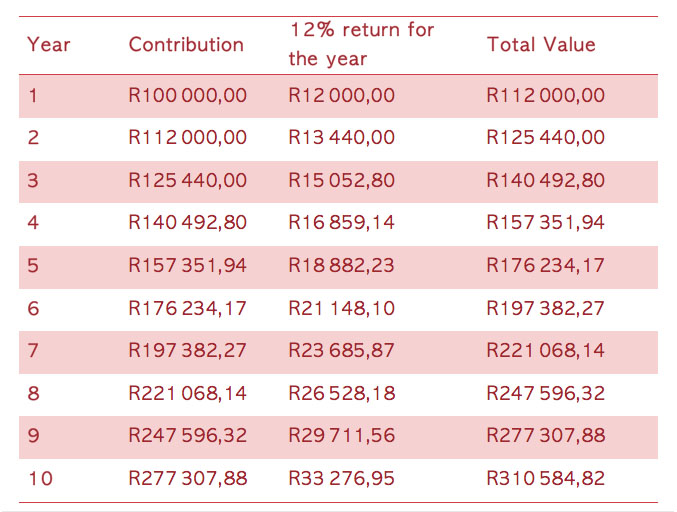
Task: Select the R100 000,00 contribution cell
Action: tap(187, 95)
